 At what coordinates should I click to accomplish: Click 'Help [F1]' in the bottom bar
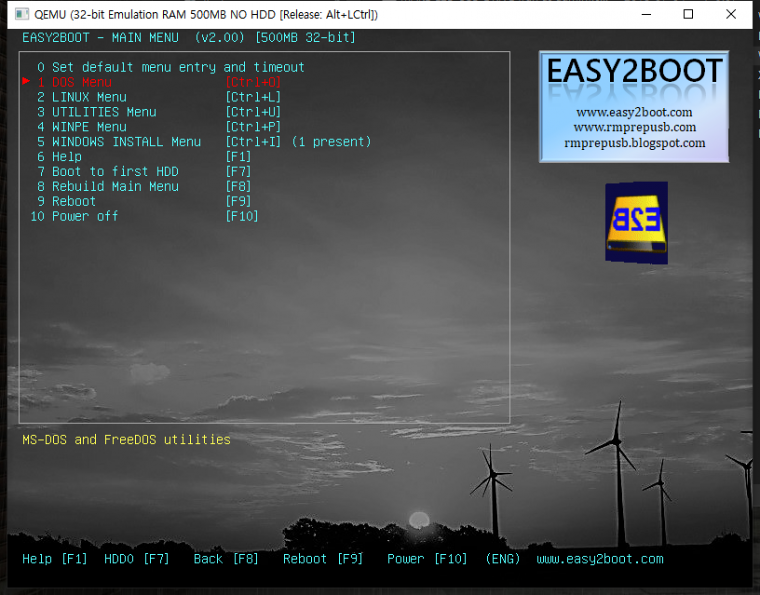[x=55, y=559]
